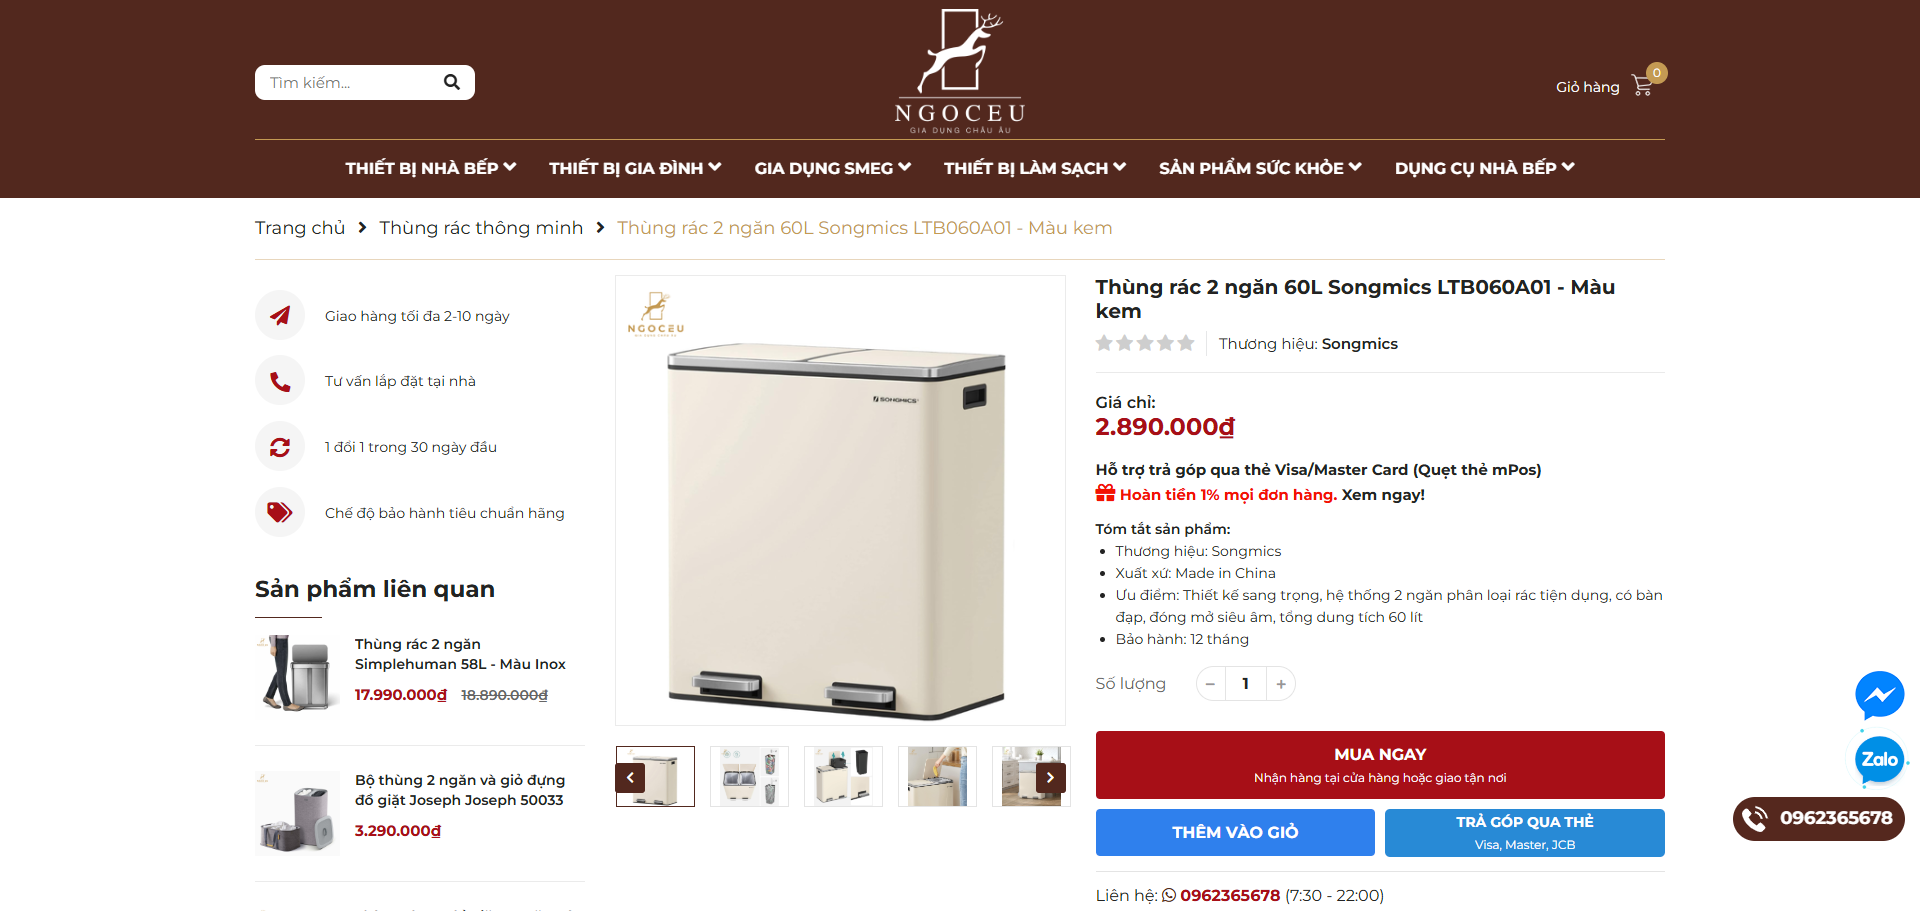Click the search magnifier icon
Viewport: 1920px width, 911px height.
[x=452, y=82]
